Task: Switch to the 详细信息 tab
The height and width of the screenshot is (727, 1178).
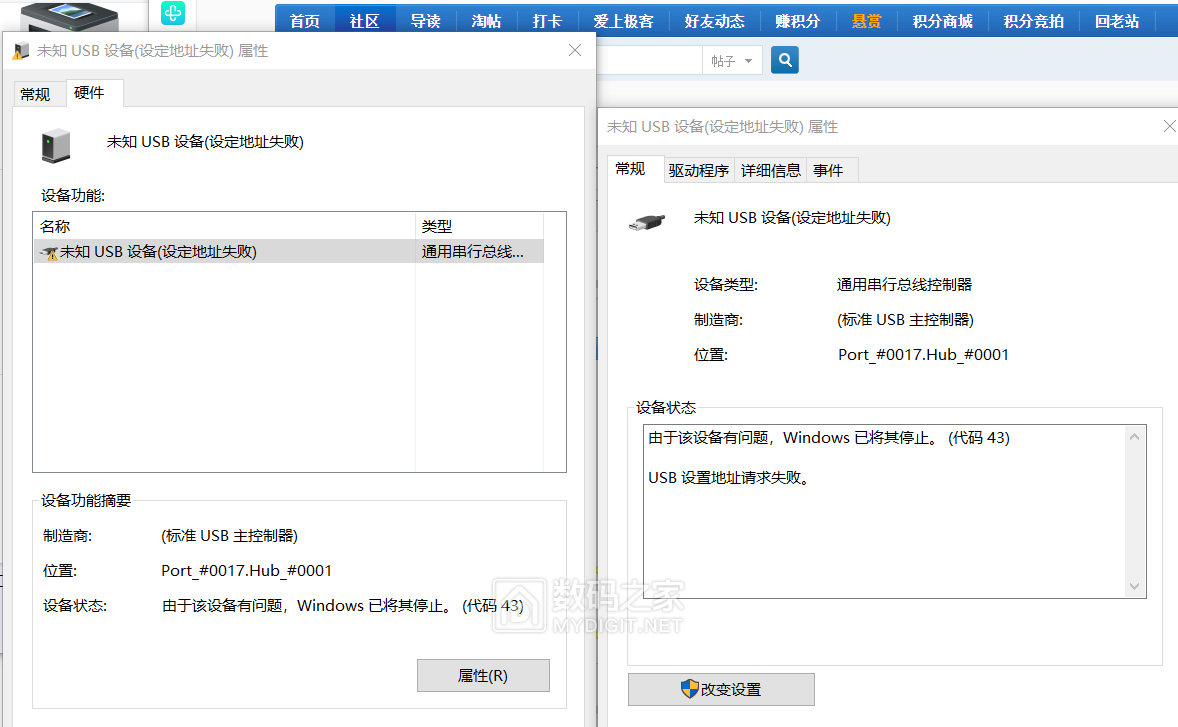Action: 770,171
